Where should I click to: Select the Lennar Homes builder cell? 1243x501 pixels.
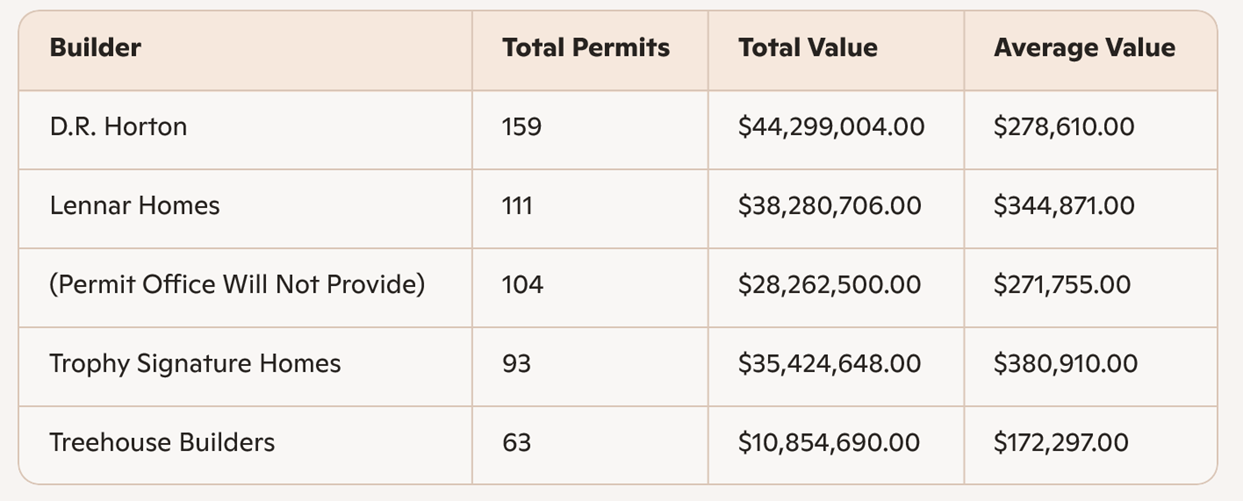tap(135, 206)
